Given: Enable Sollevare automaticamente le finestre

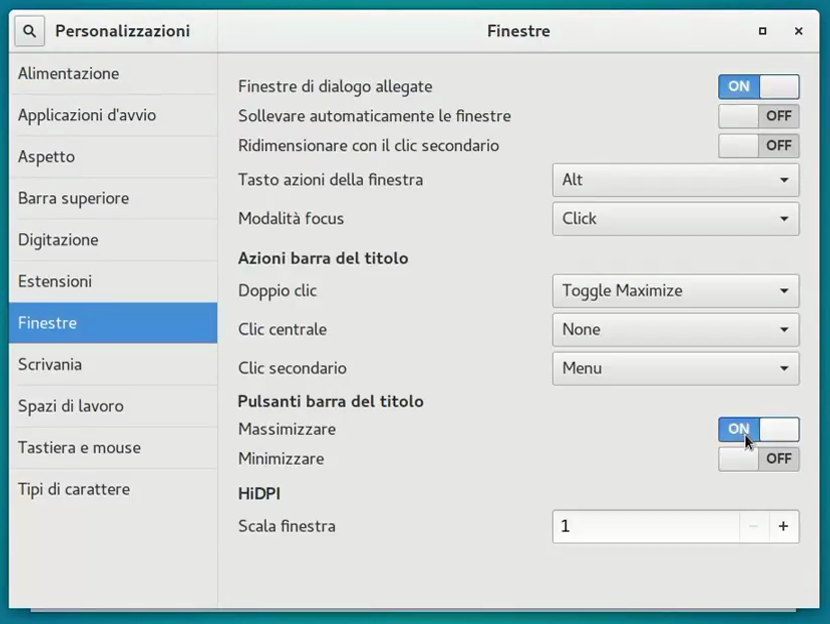Looking at the screenshot, I should click(758, 116).
